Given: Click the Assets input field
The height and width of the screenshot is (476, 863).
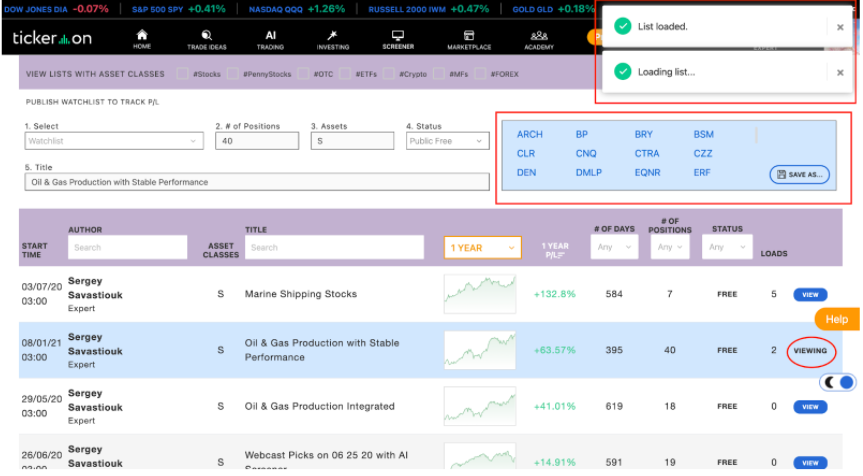Looking at the screenshot, I should pyautogui.click(x=352, y=141).
